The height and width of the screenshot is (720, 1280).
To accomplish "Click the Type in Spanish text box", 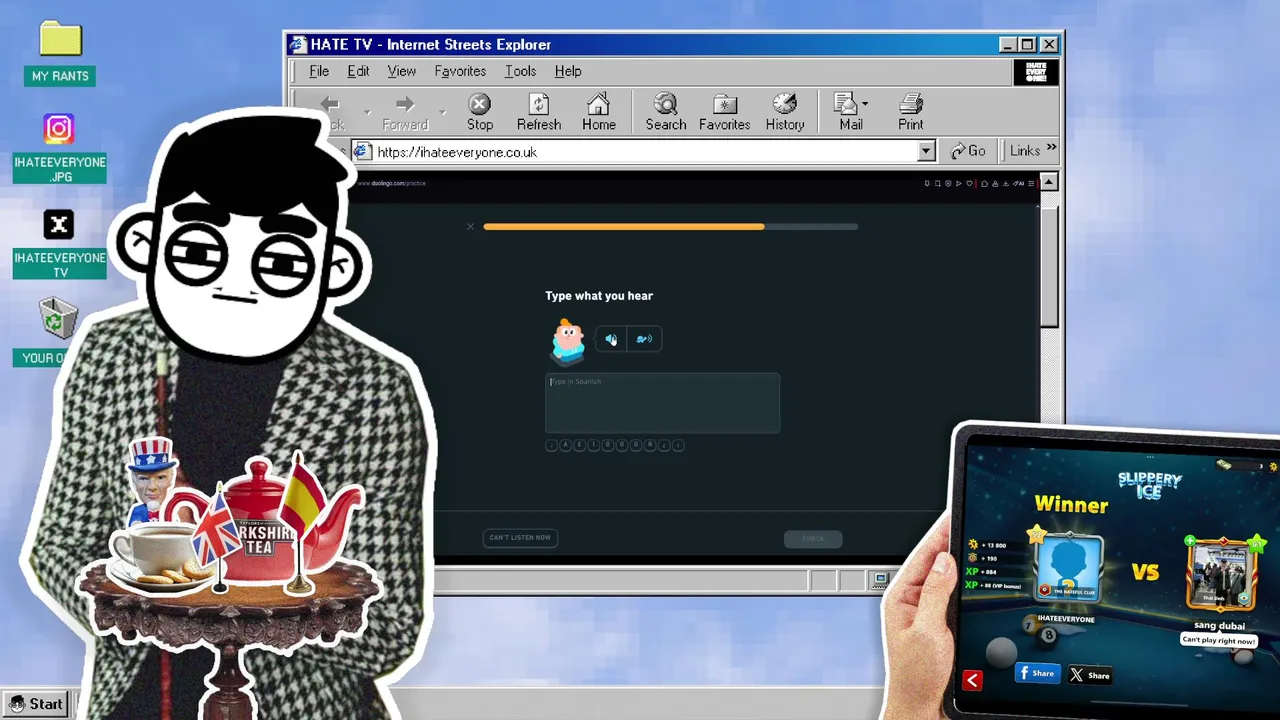I will pyautogui.click(x=662, y=403).
